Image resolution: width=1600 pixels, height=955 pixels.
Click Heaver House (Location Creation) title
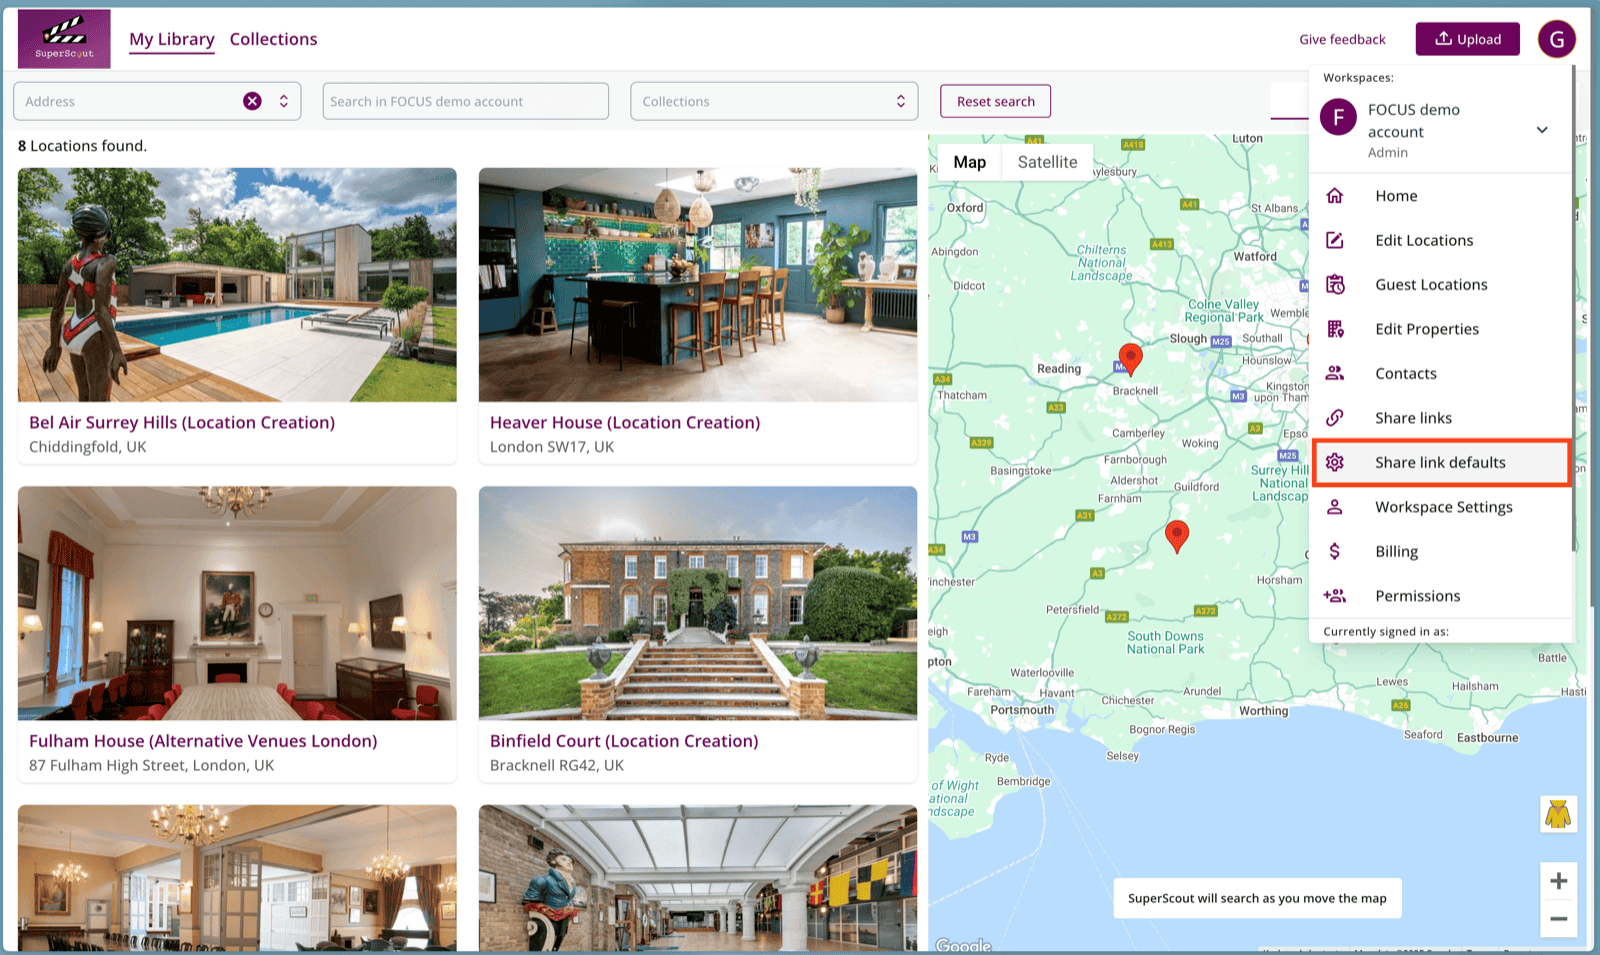coord(625,422)
